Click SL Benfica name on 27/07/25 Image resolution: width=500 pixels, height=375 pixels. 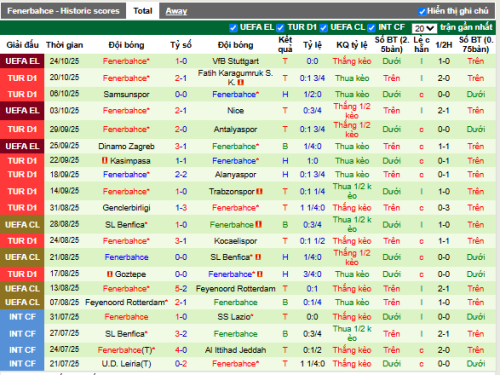coord(126,334)
